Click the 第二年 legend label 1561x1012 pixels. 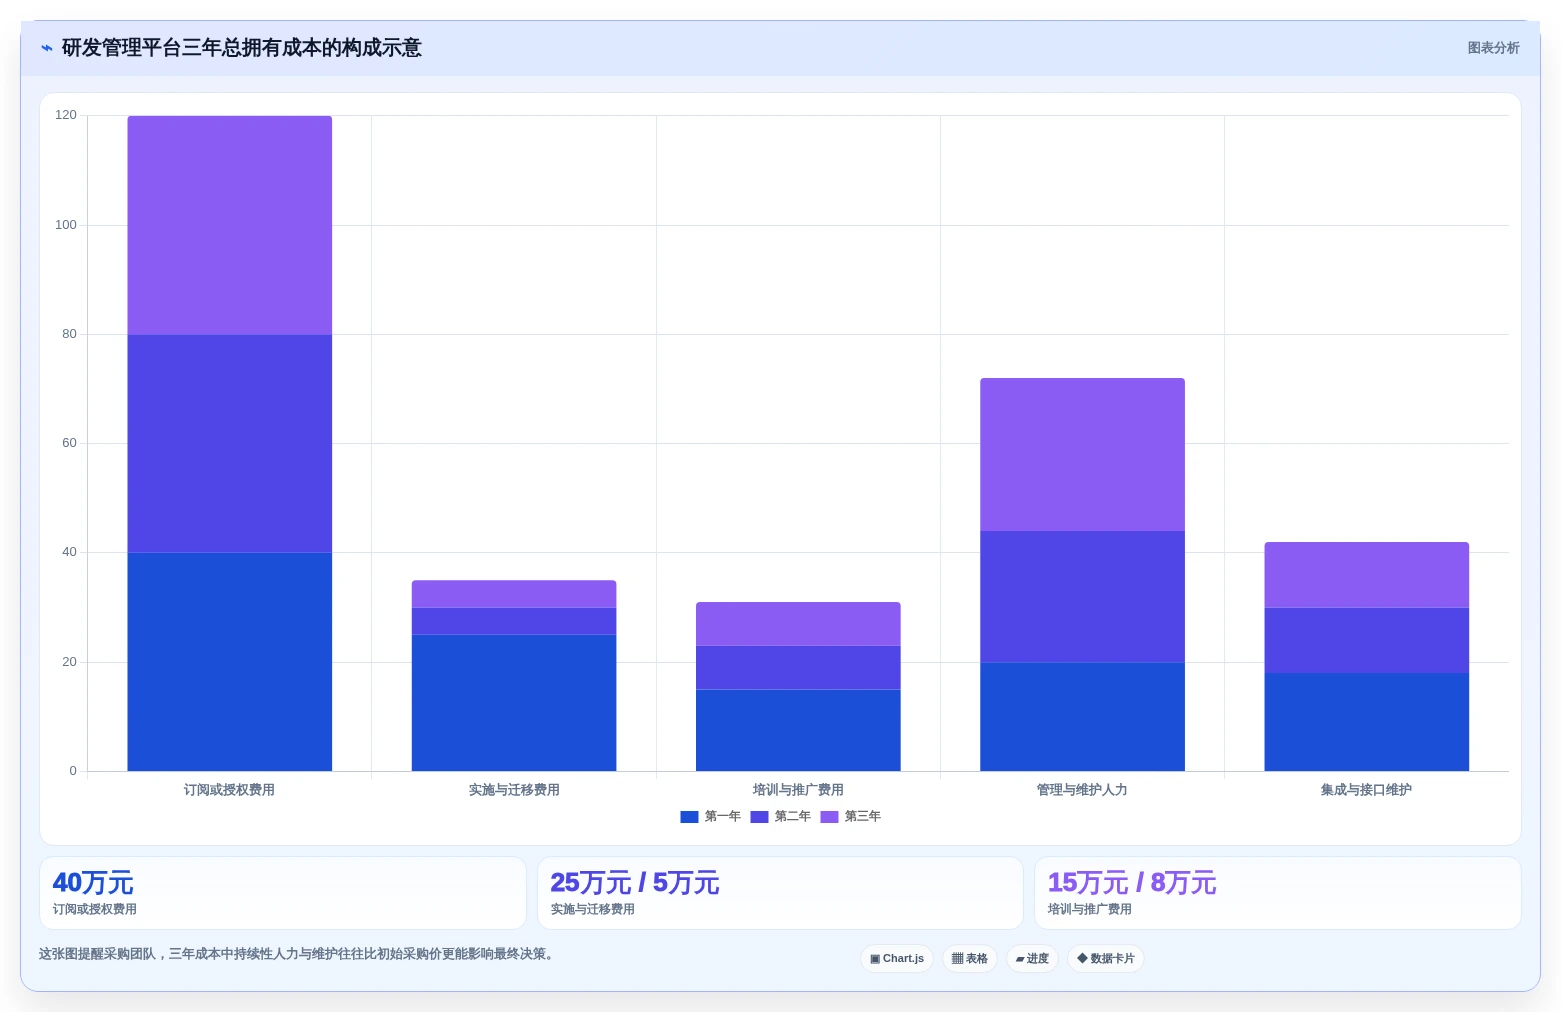[x=792, y=817]
